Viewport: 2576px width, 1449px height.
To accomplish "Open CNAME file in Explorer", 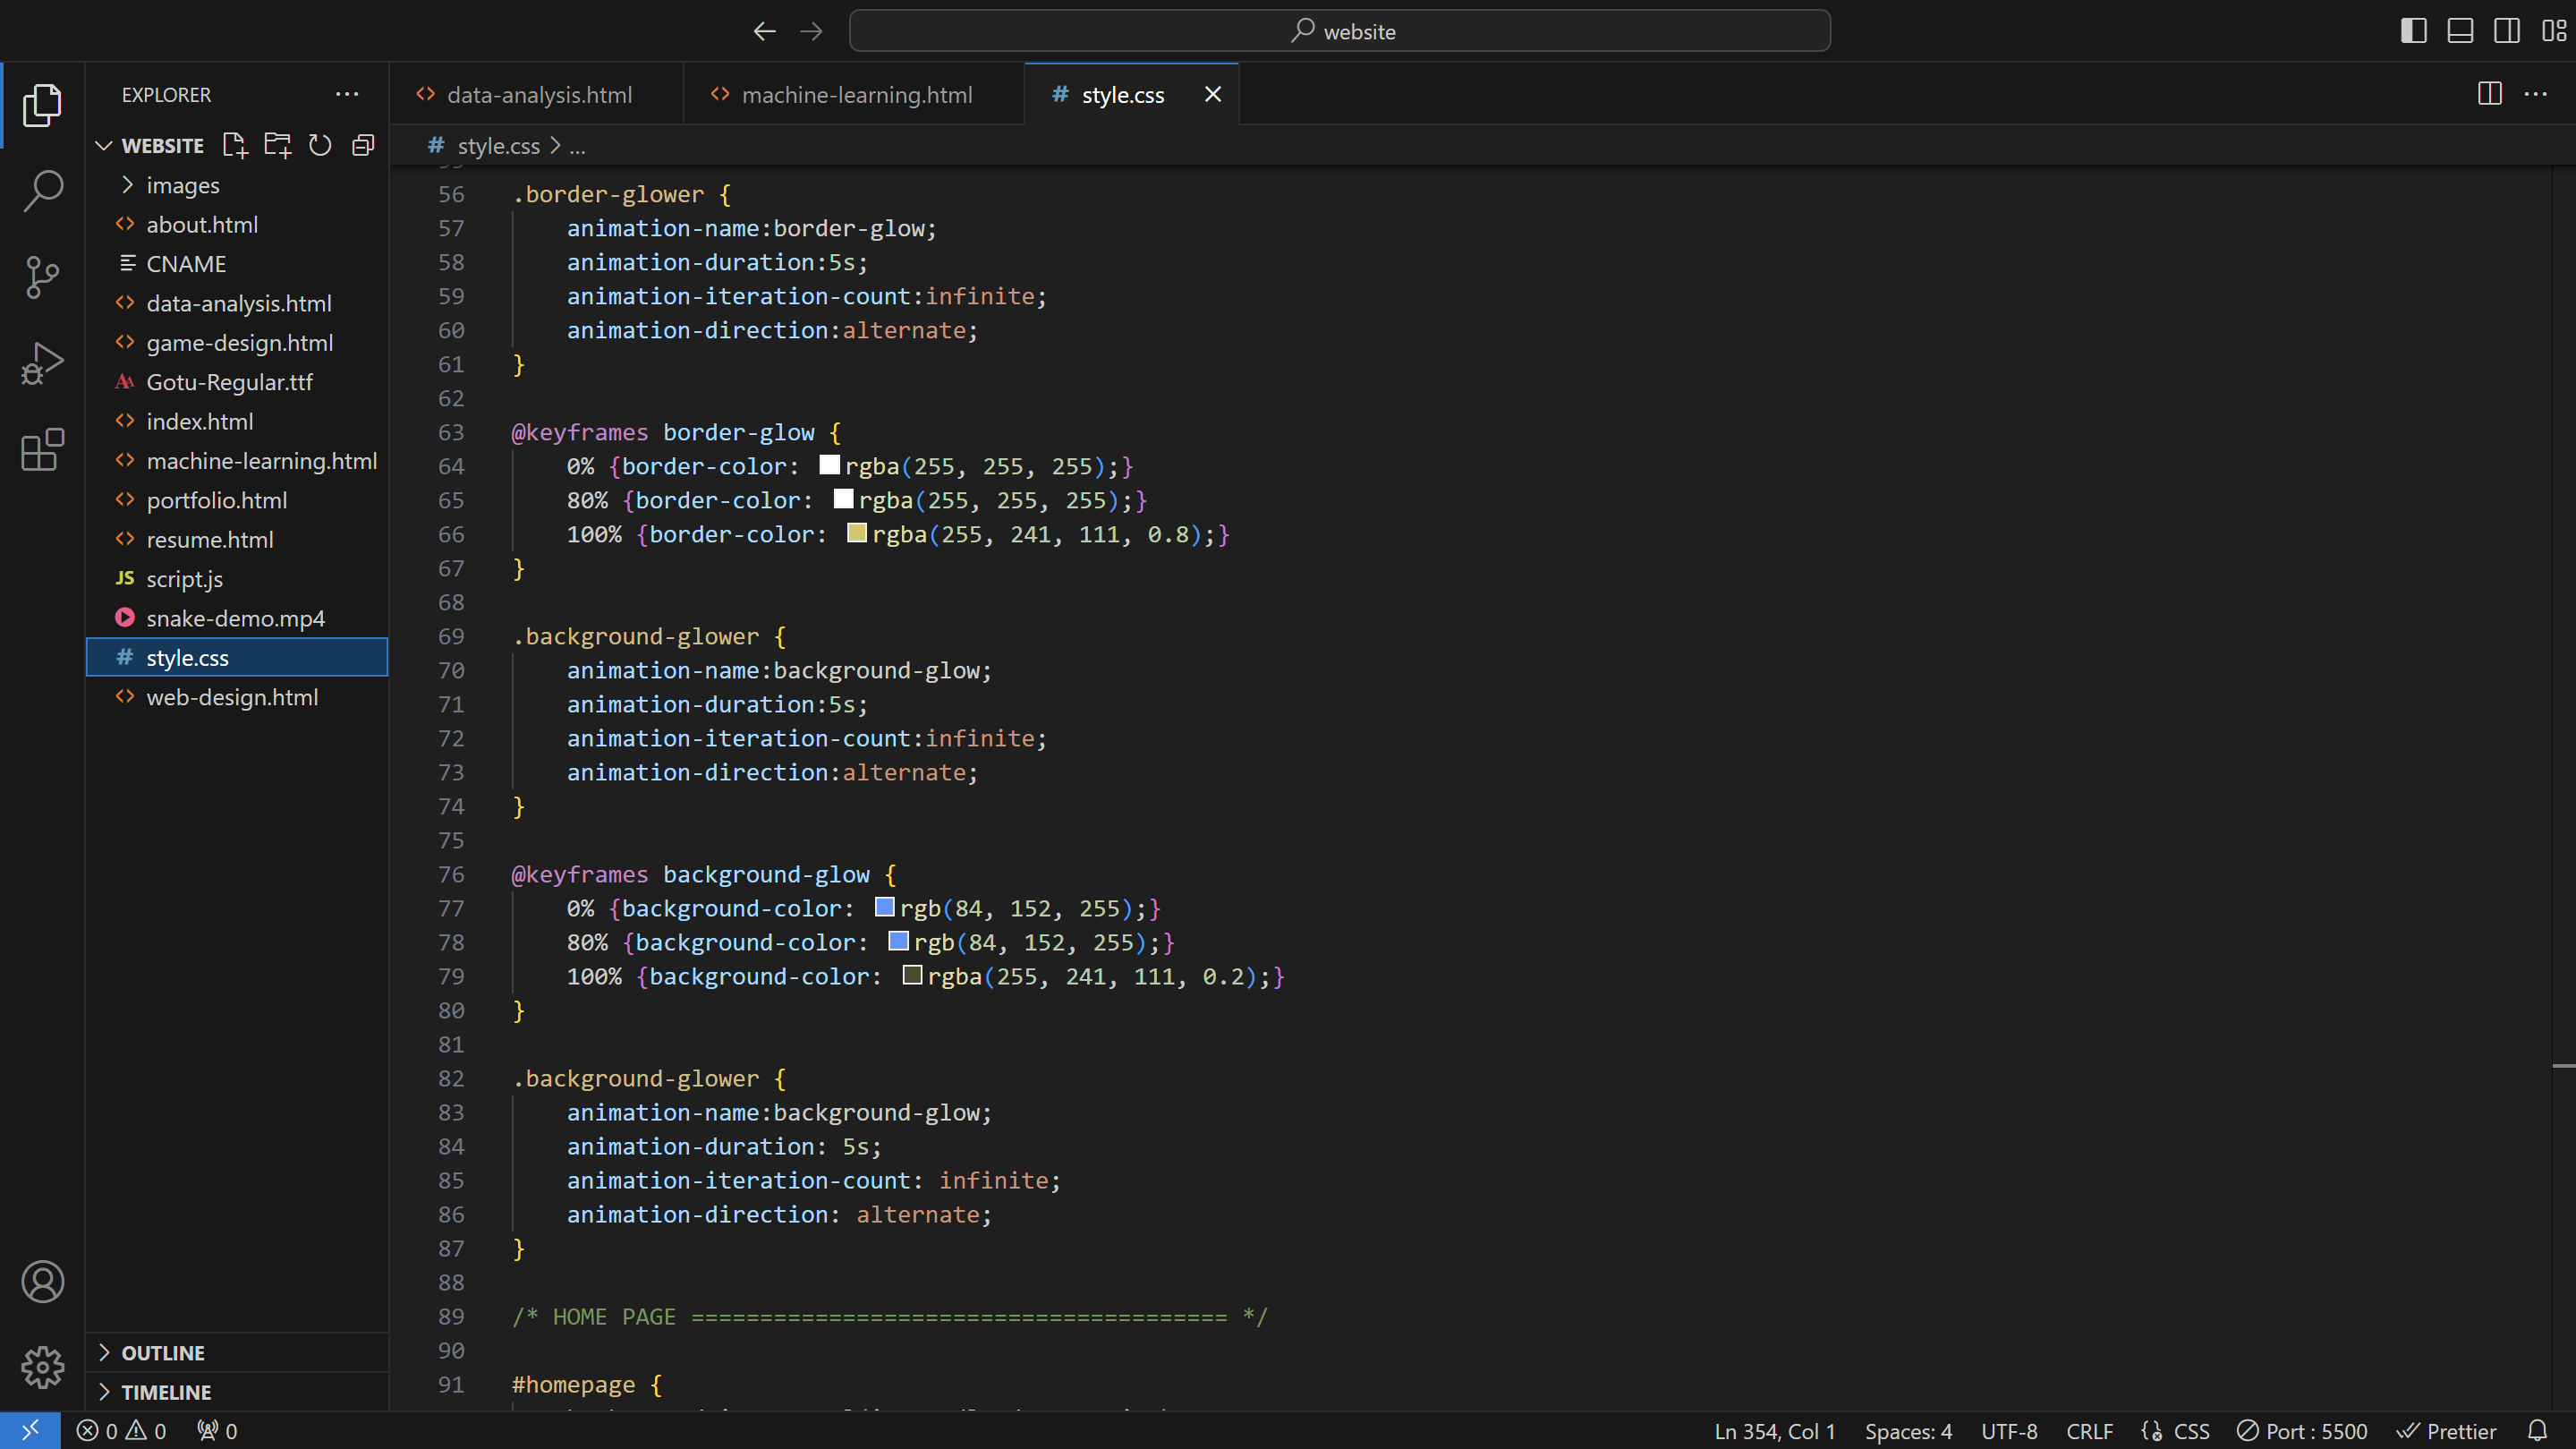I will [237, 264].
